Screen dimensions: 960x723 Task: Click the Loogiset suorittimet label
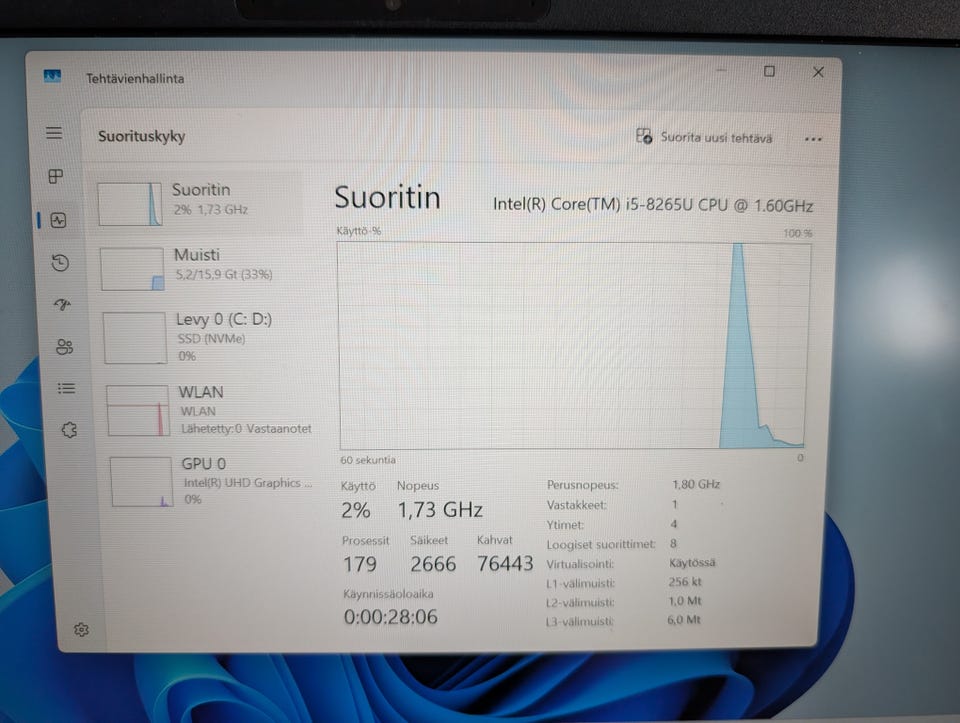coord(601,544)
